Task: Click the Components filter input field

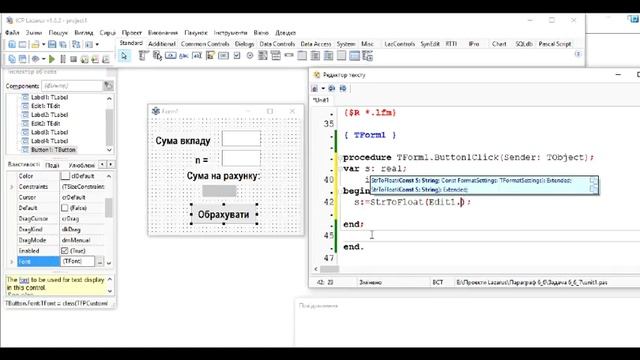Action: [x=72, y=86]
